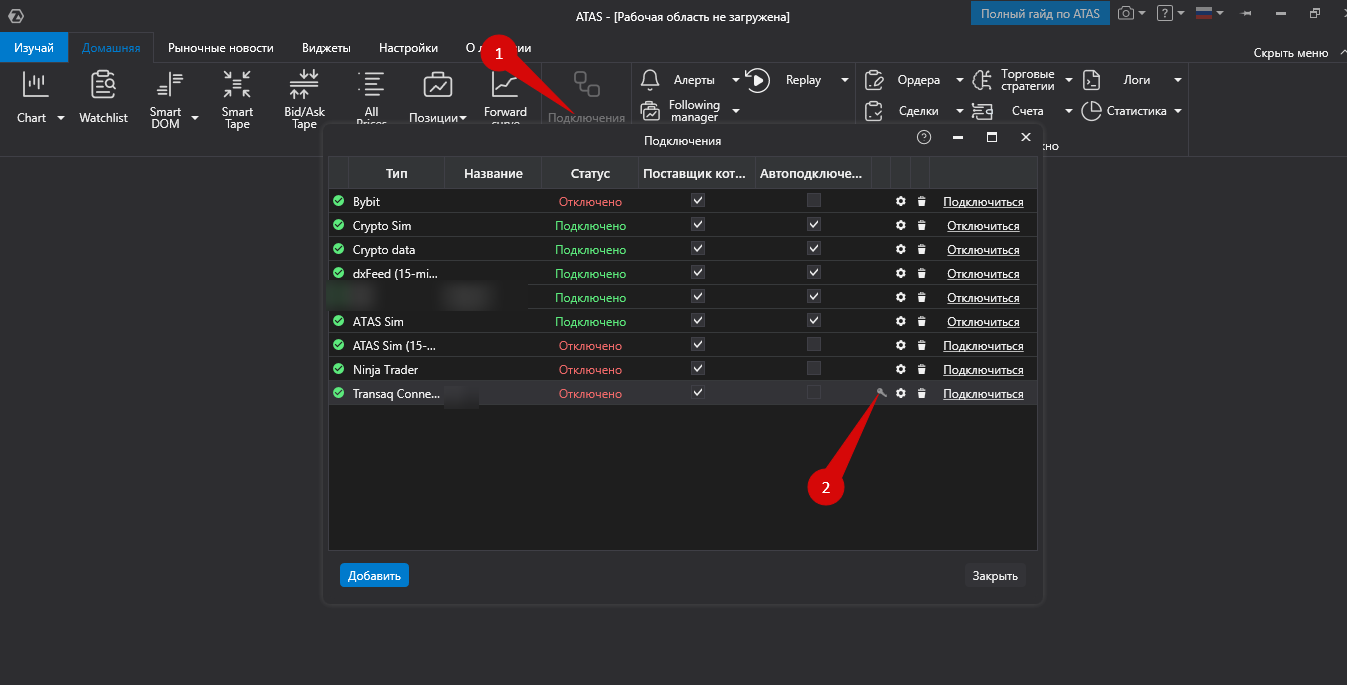Viewport: 1347px width, 685px height.
Task: Open settings gear for Transaq Connector
Action: coord(901,394)
